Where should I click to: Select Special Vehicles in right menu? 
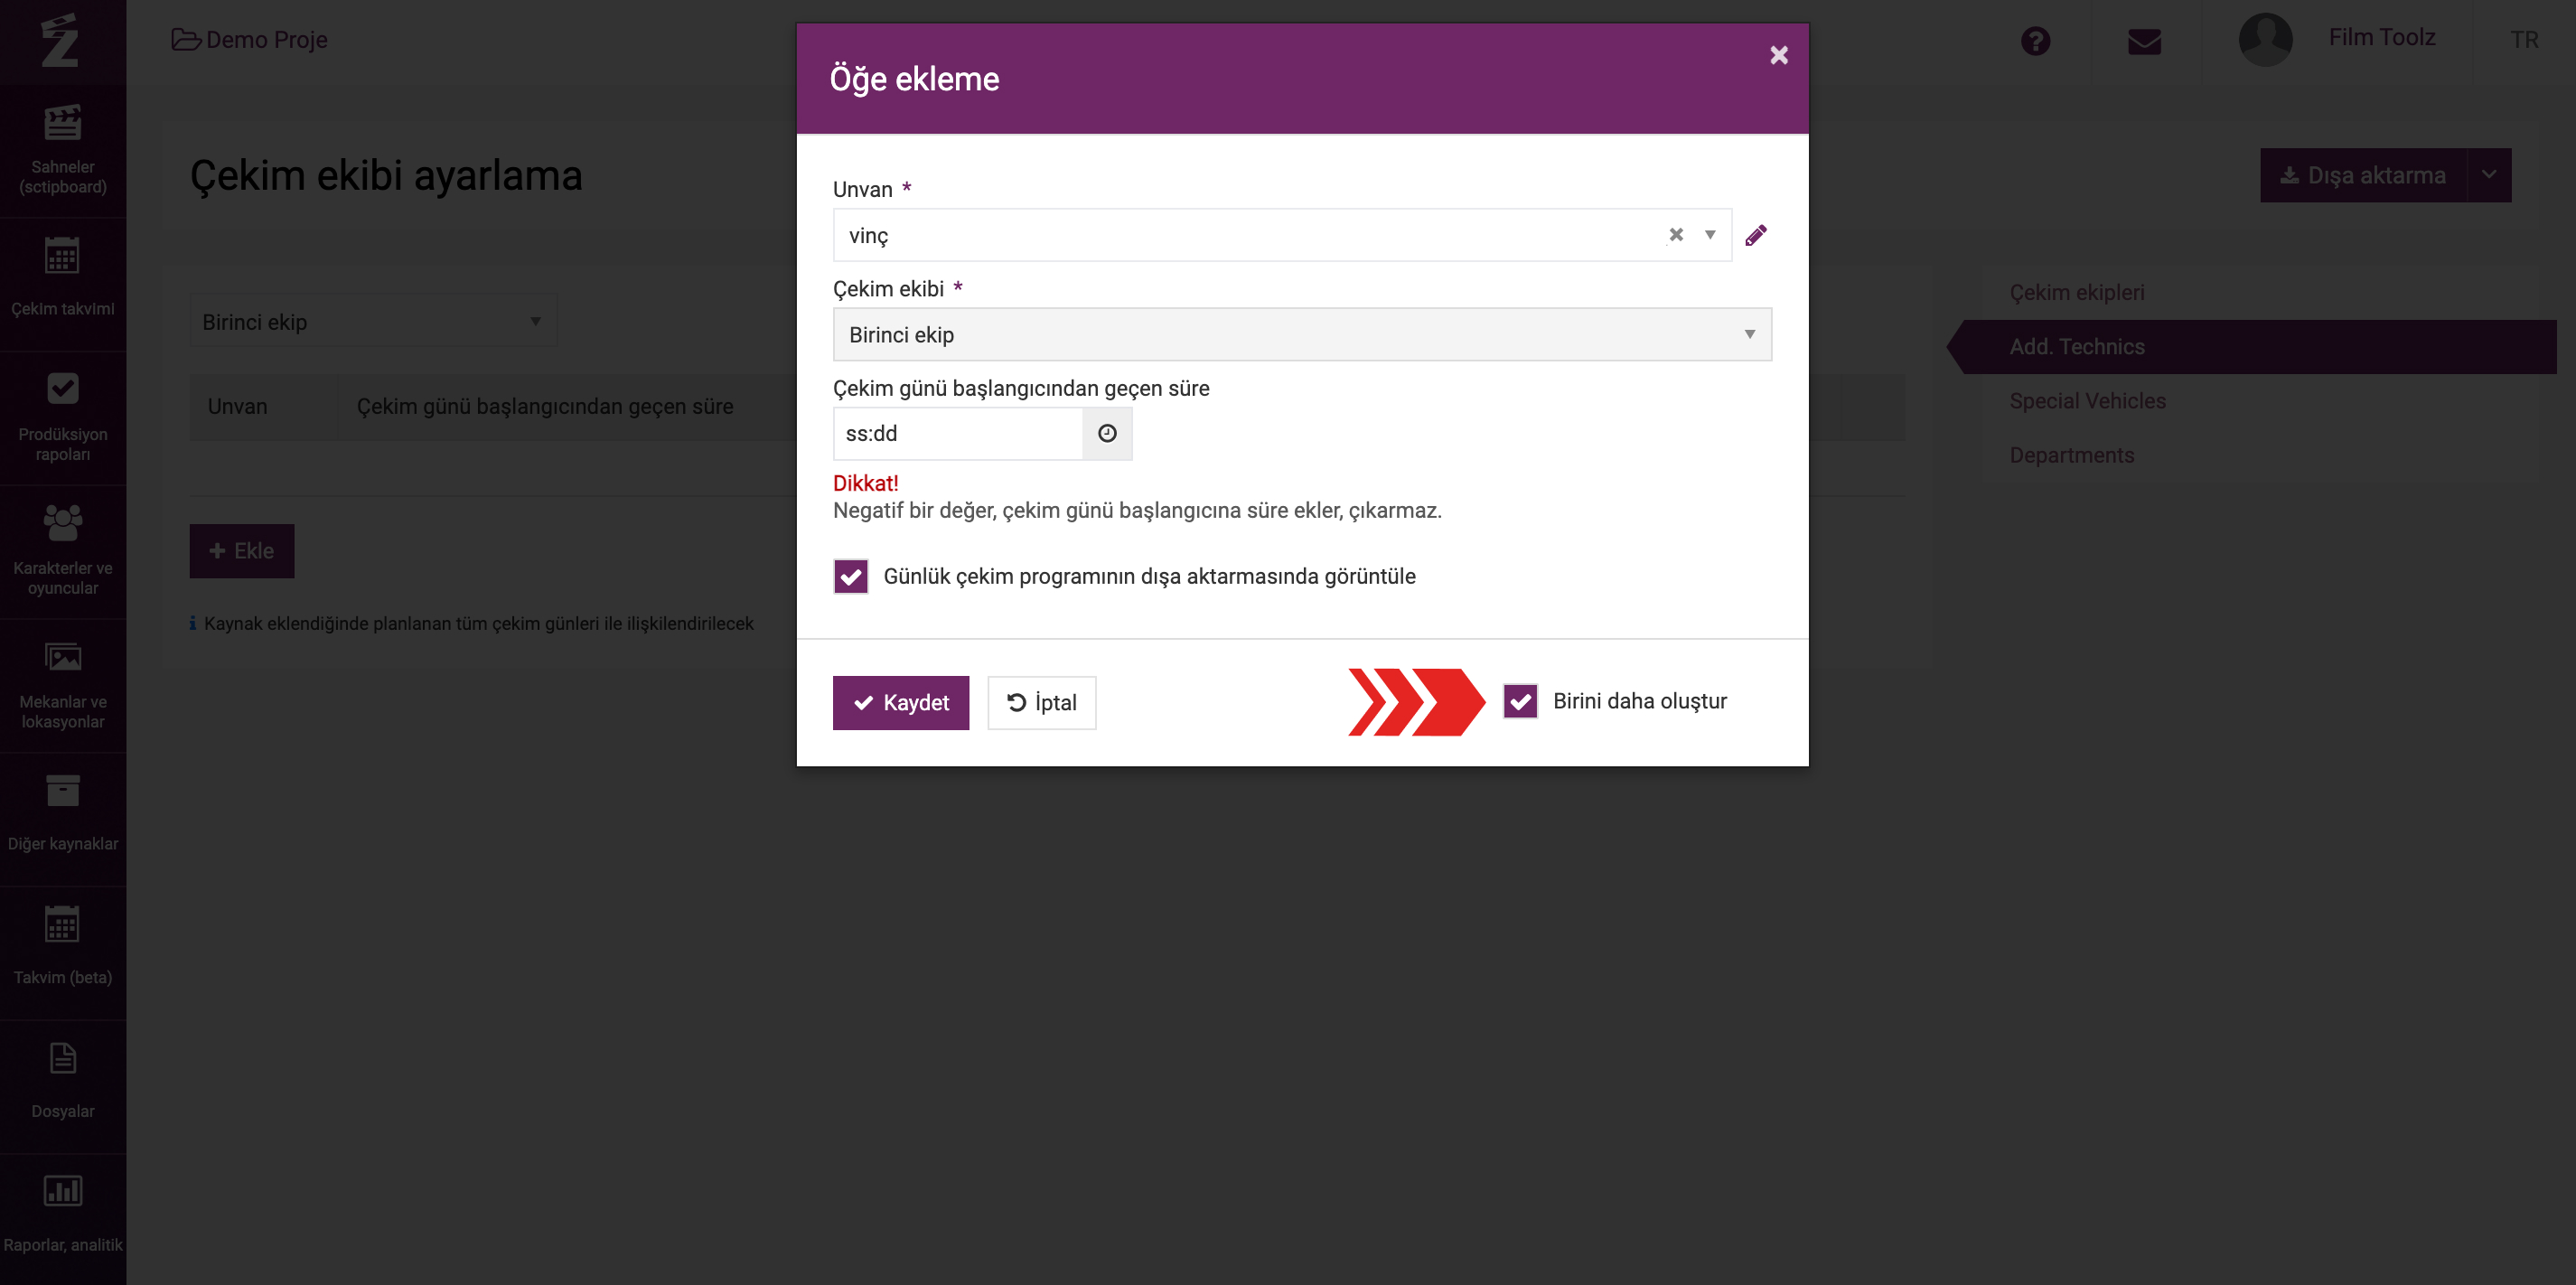(2087, 400)
